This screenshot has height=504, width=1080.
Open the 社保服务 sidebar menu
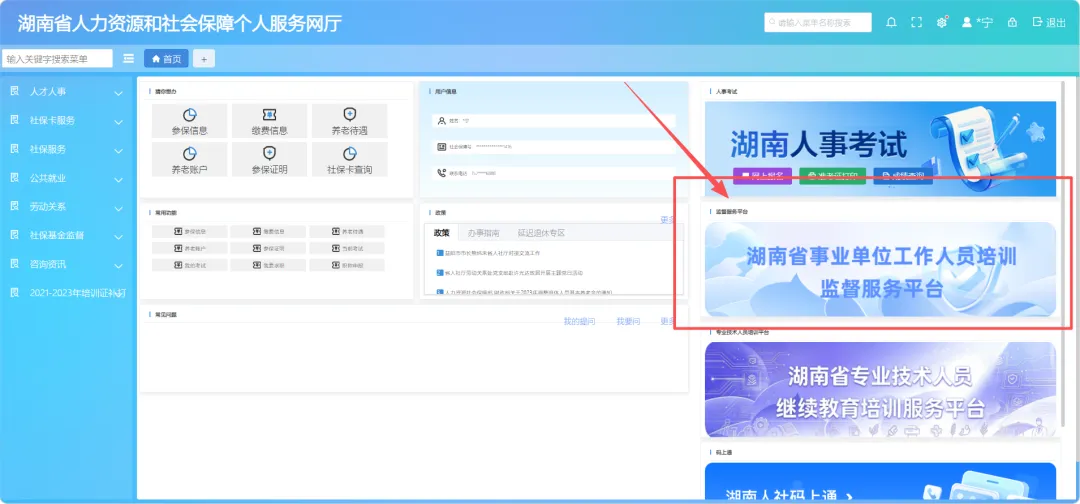point(48,149)
